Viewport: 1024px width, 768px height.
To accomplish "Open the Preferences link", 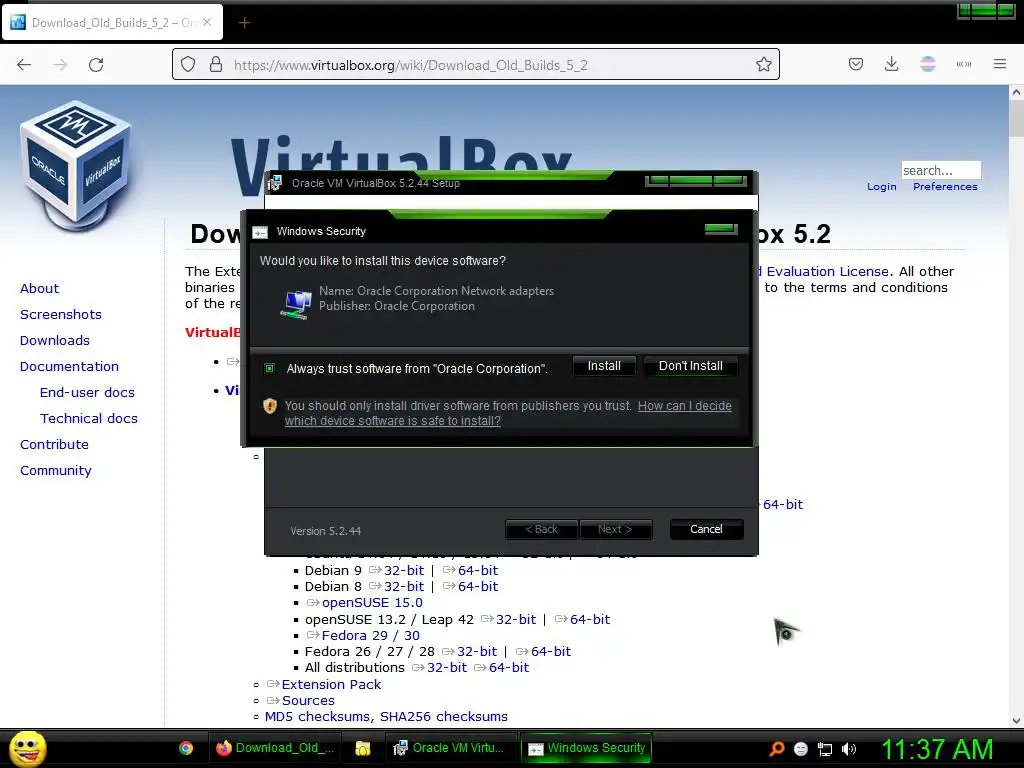I will tap(945, 187).
